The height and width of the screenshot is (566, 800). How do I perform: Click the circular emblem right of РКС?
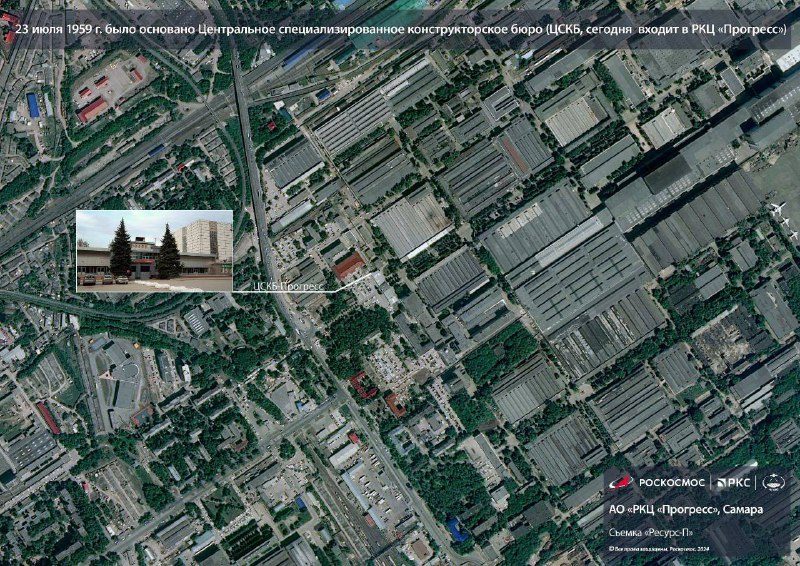[774, 483]
